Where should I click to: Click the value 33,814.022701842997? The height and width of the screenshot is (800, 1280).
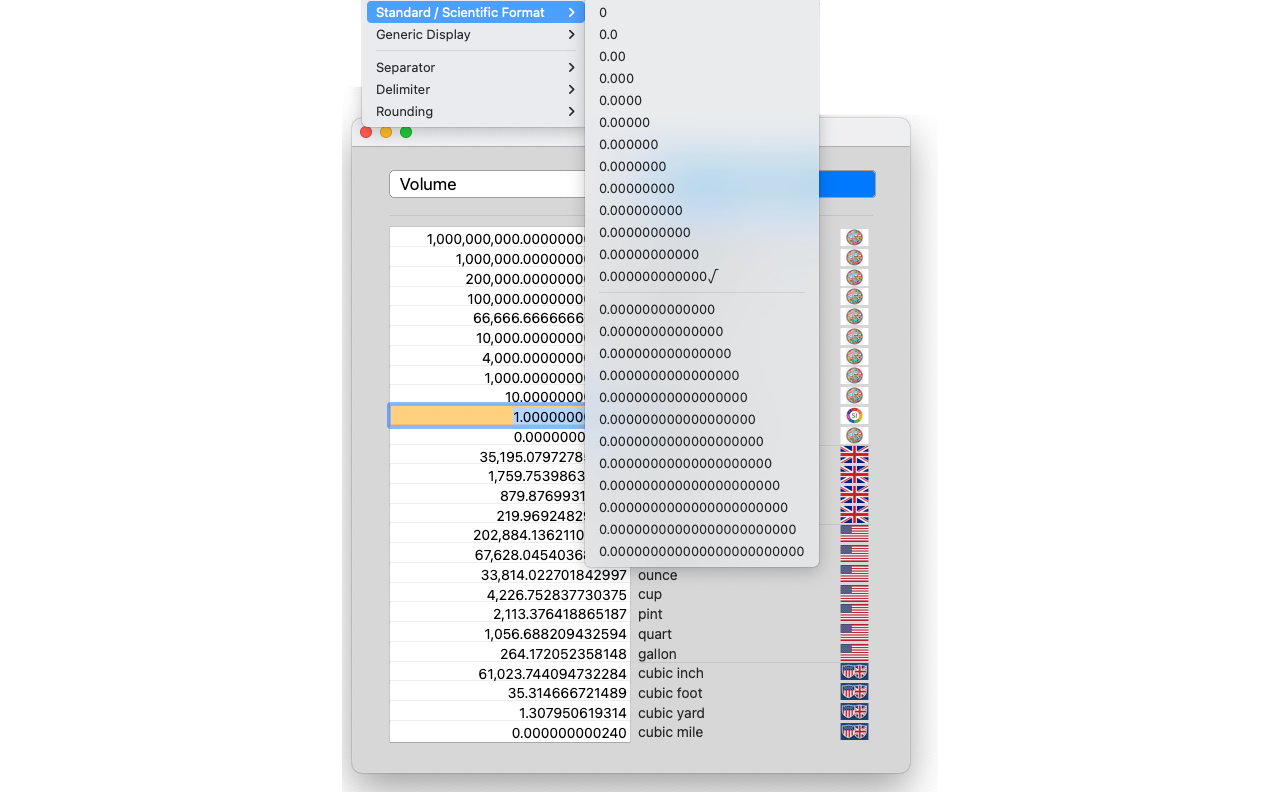[x=554, y=575]
